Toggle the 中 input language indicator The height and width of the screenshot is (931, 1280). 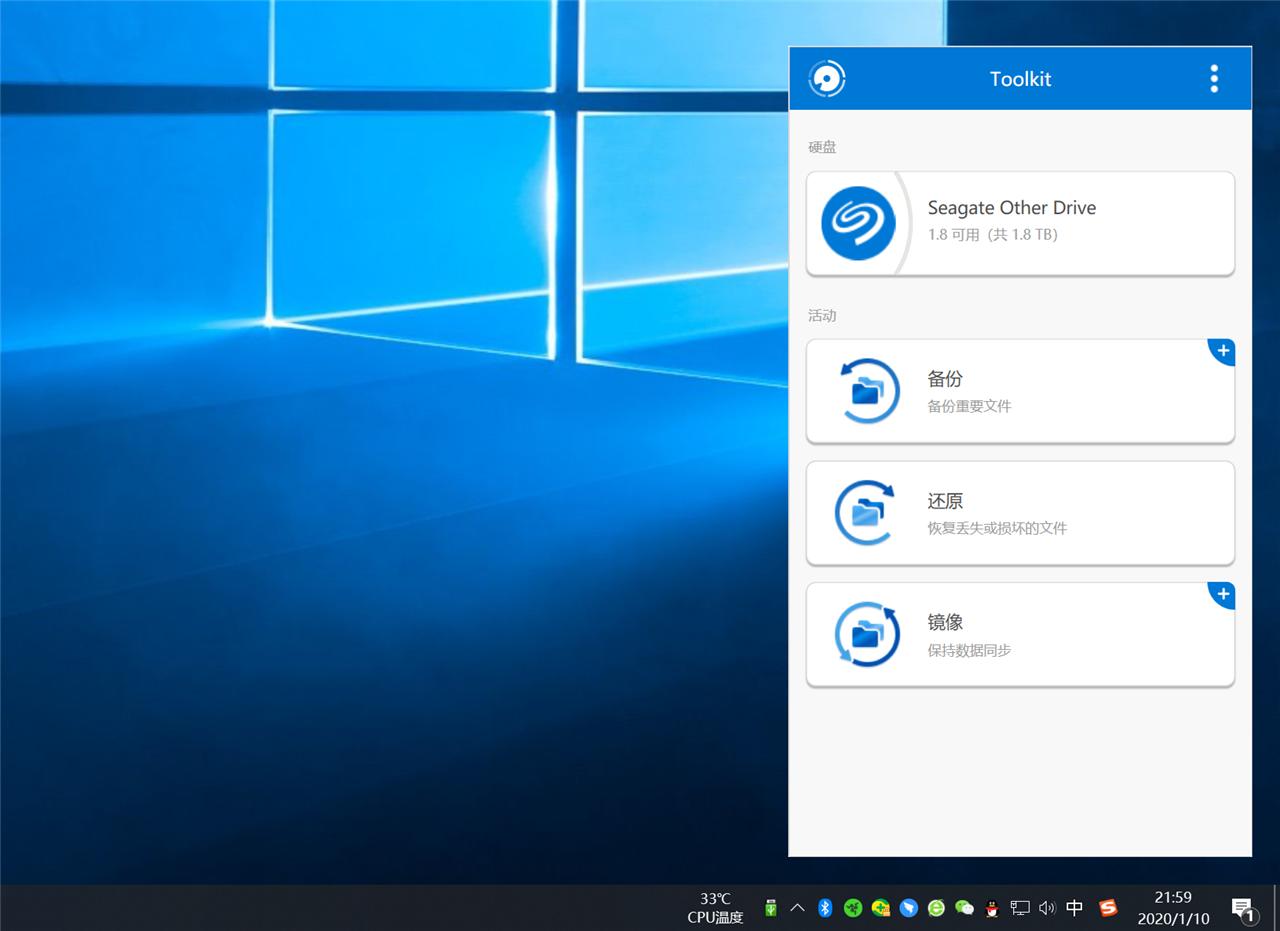(1075, 908)
